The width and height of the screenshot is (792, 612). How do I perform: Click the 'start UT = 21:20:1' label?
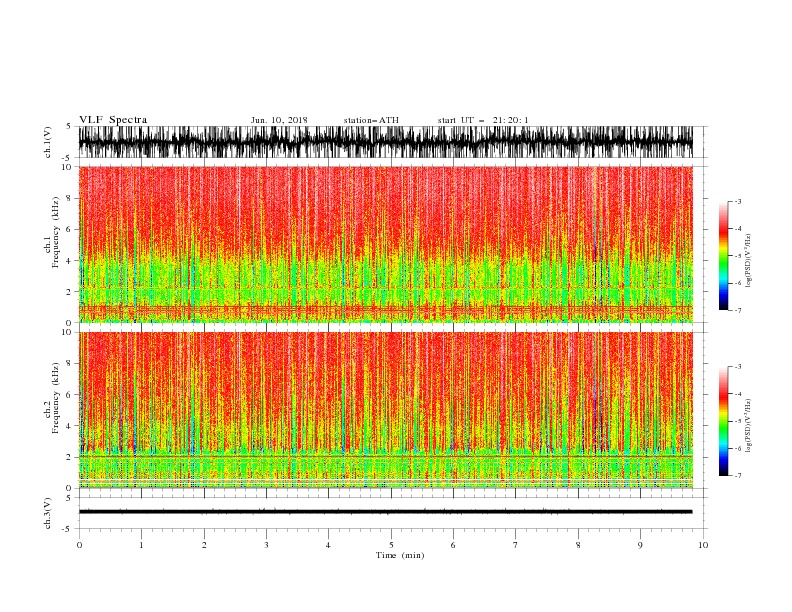483,120
